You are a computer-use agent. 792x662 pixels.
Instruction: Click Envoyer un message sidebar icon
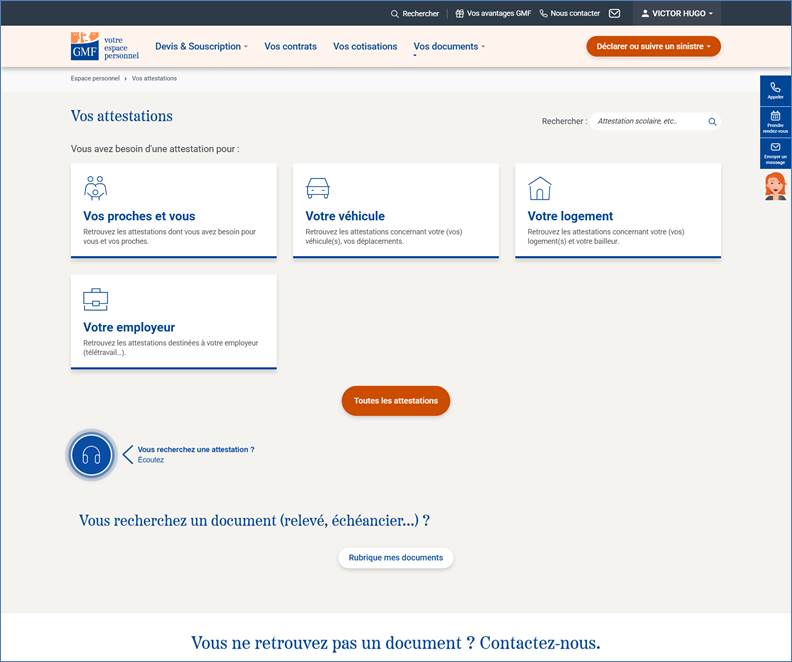coord(775,152)
